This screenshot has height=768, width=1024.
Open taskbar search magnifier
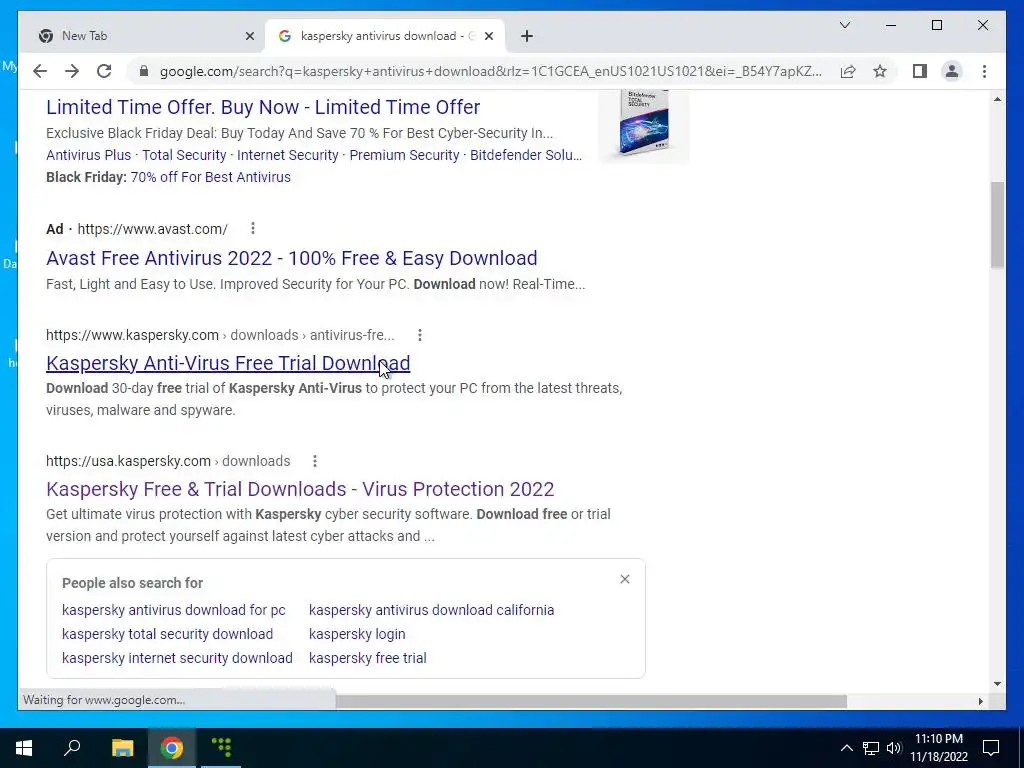pos(72,748)
